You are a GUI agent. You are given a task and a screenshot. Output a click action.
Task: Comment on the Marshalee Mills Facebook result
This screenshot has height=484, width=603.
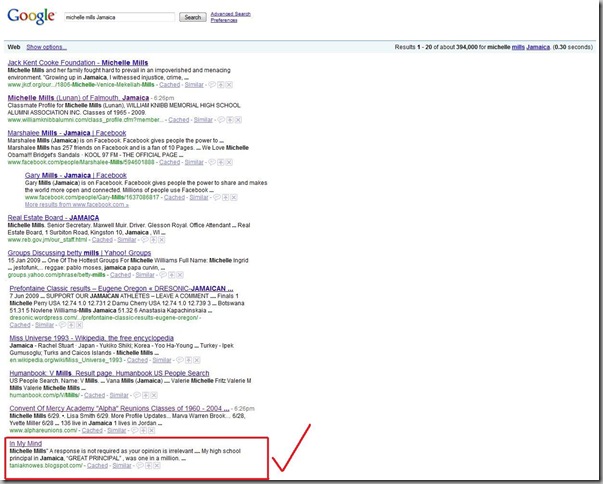click(x=212, y=162)
